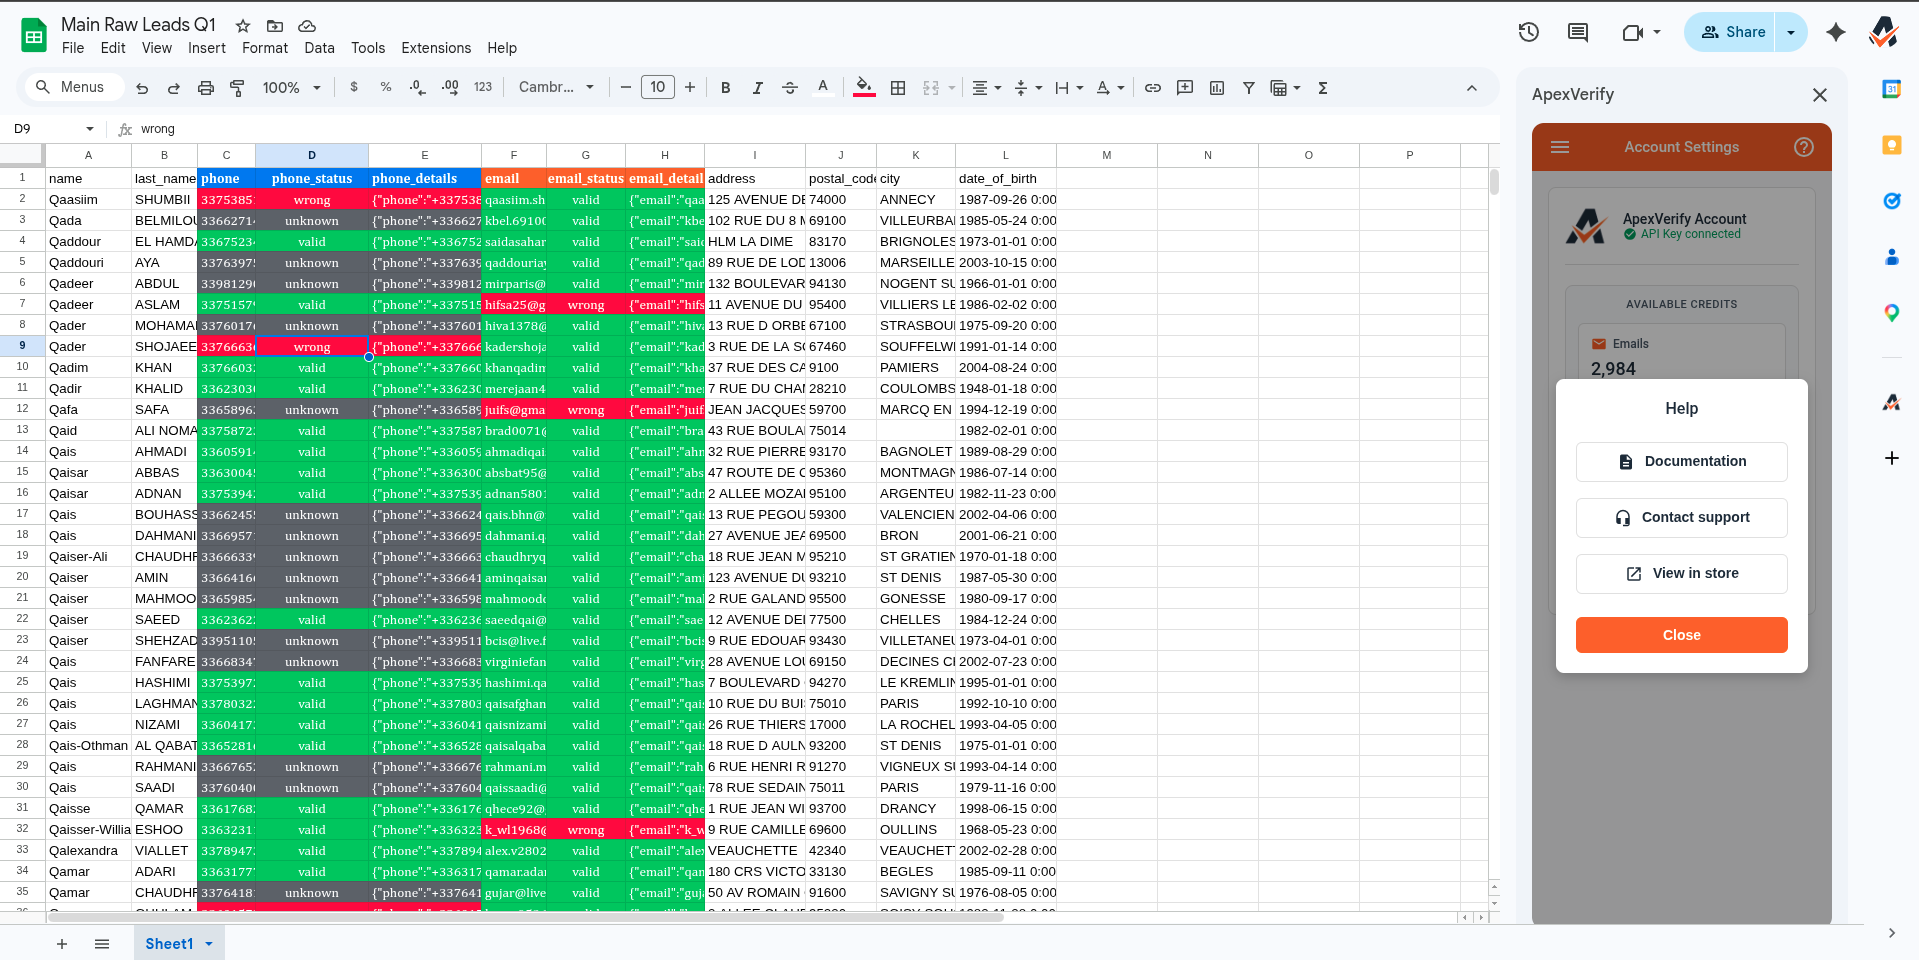Insert a chart via the toolbar icon
1919x960 pixels.
1216,88
